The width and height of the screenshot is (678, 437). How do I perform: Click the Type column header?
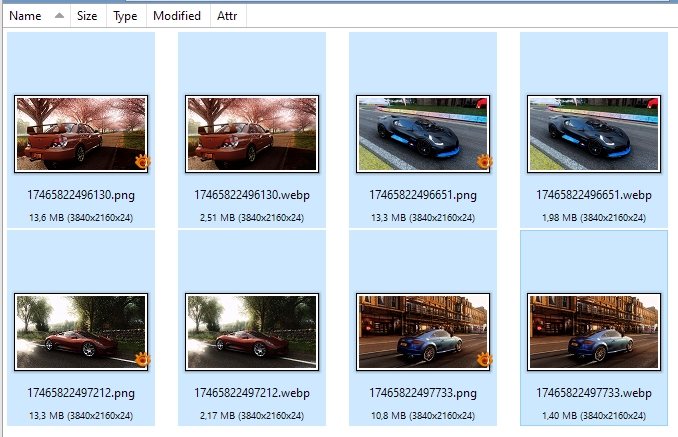pyautogui.click(x=126, y=16)
